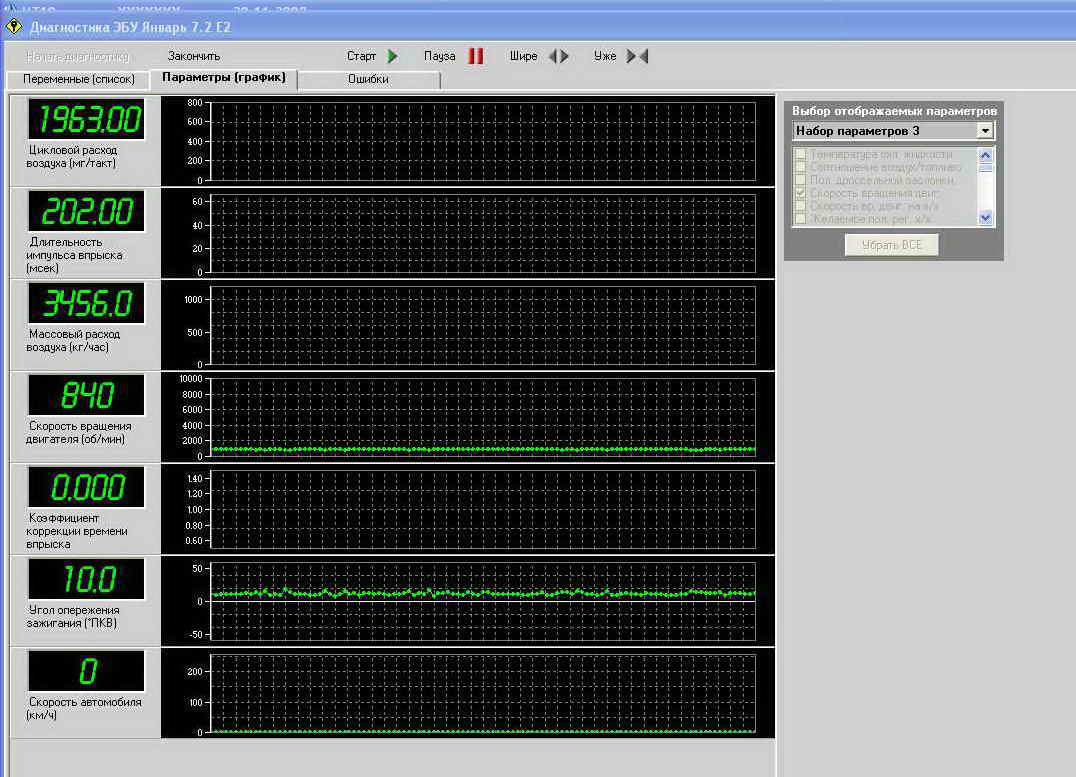Click the Пауза label

point(439,56)
